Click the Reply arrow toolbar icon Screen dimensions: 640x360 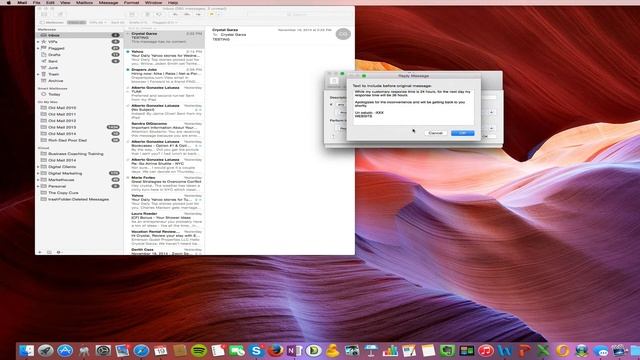tap(175, 14)
